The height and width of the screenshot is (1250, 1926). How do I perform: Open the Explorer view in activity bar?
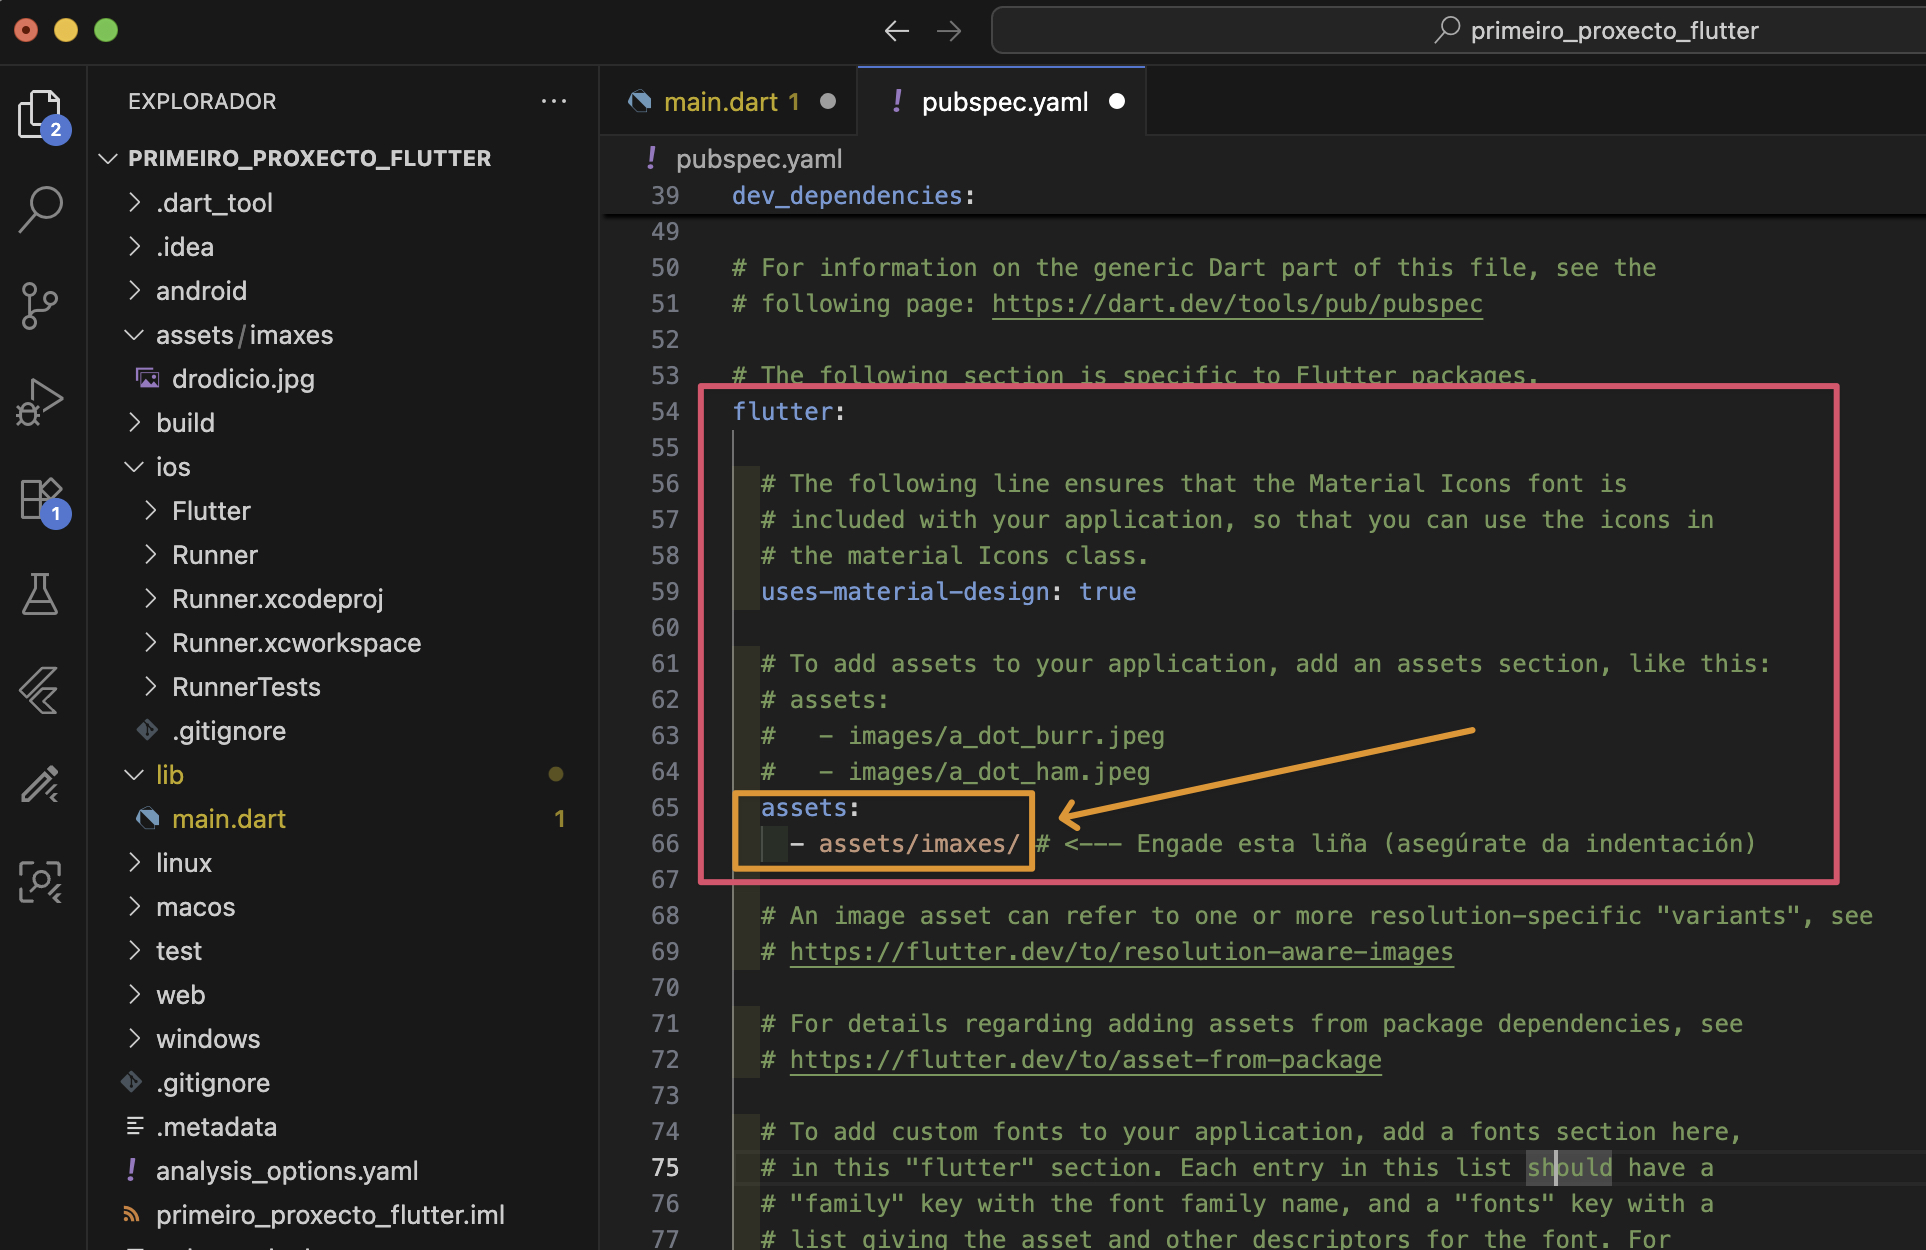[40, 114]
